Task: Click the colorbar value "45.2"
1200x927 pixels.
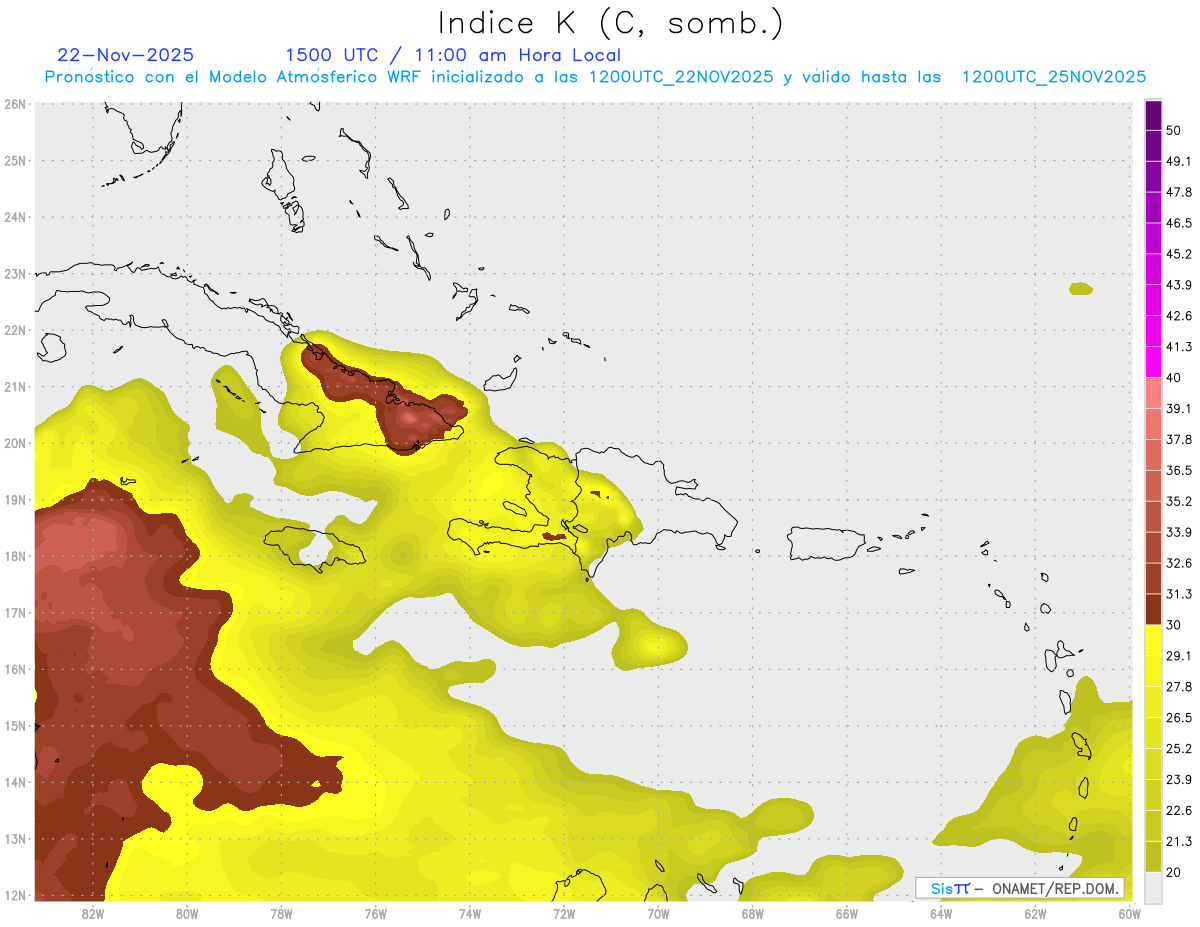Action: (1178, 254)
